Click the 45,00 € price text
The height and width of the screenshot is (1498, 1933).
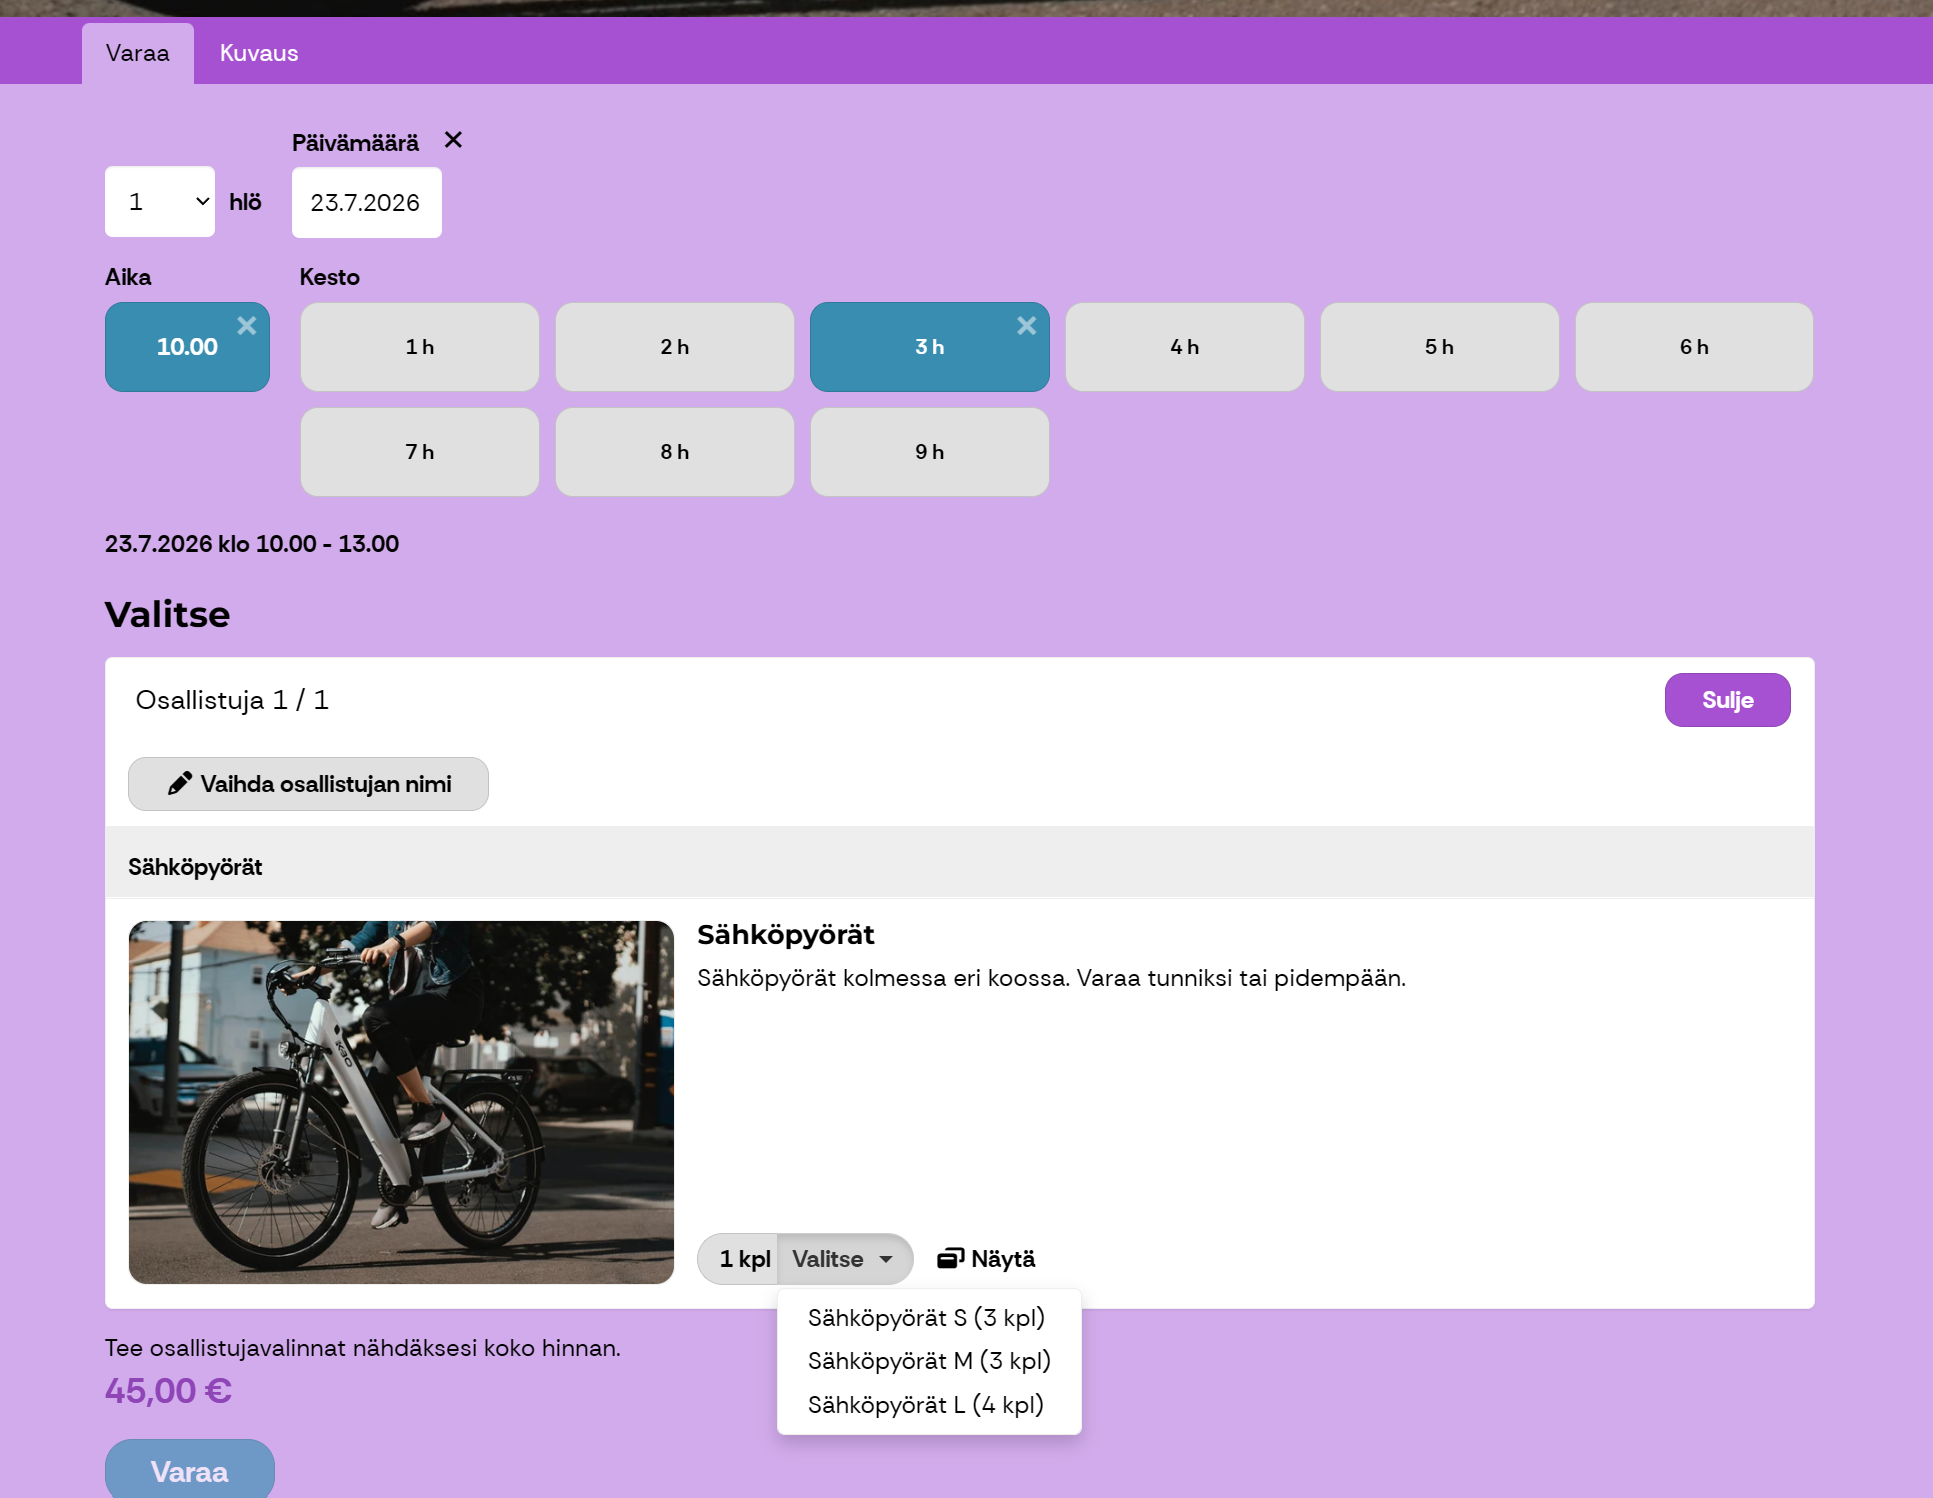168,1391
